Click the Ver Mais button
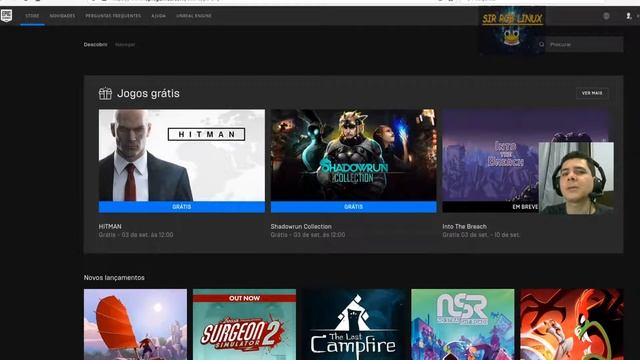Image resolution: width=640 pixels, height=360 pixels. pyautogui.click(x=592, y=93)
